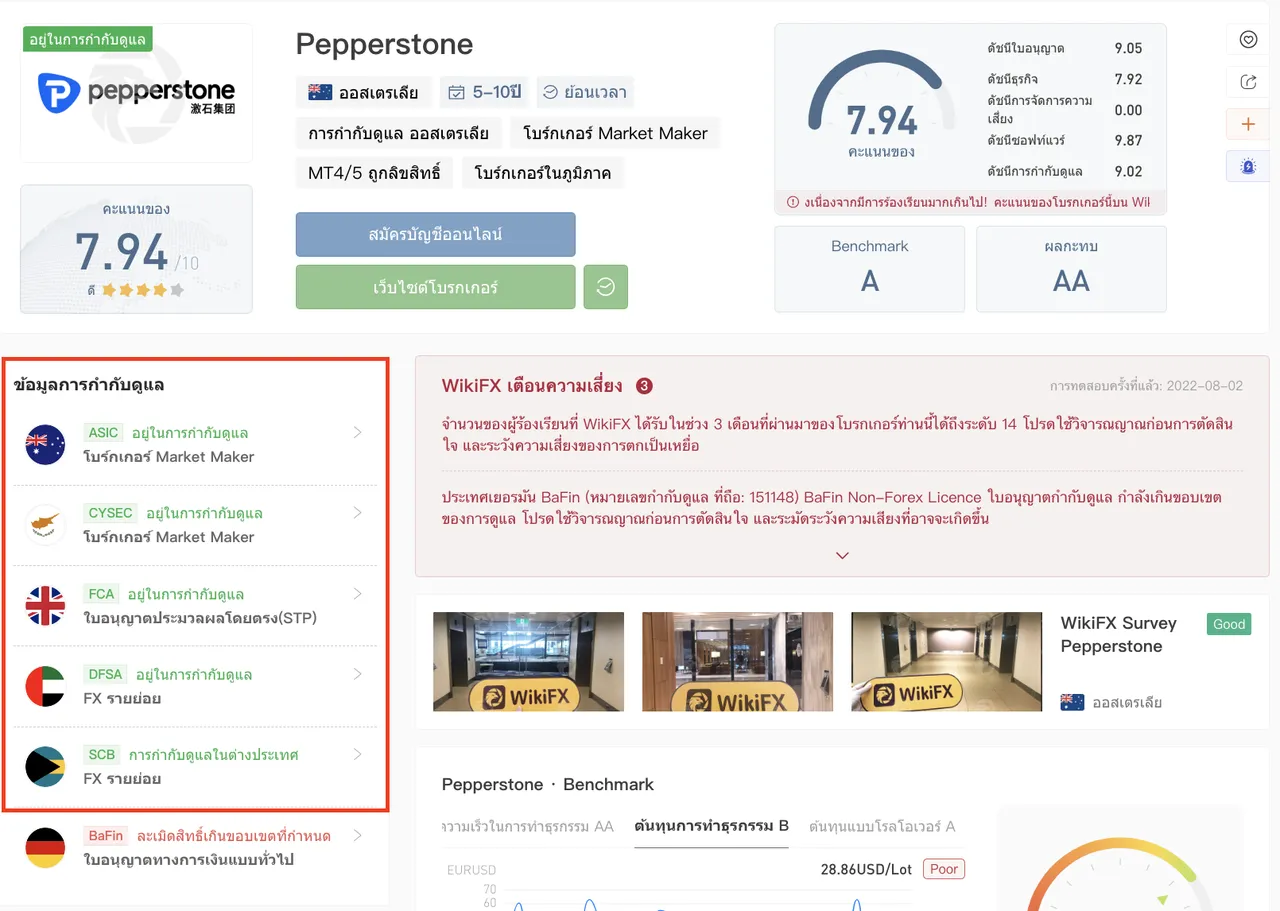This screenshot has height=911, width=1280.
Task: Click the Pepperstone logo
Action: coord(136,93)
